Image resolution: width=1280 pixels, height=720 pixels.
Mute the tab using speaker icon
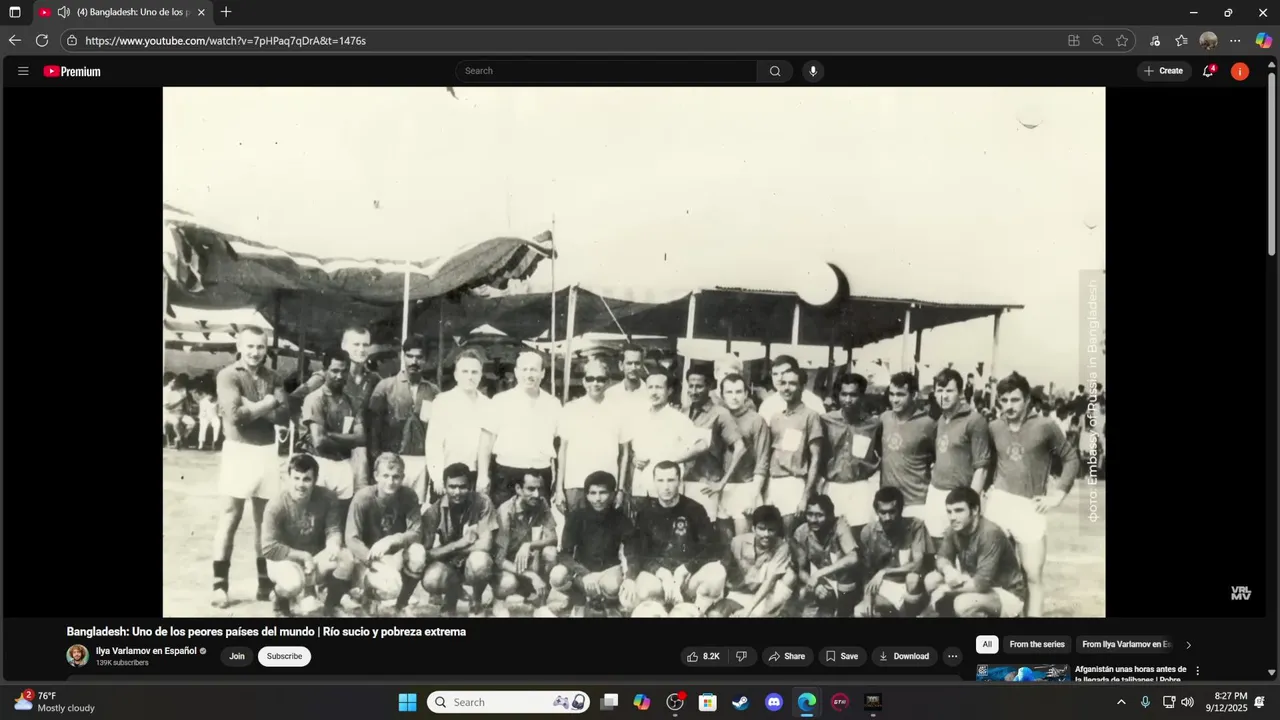pyautogui.click(x=64, y=12)
